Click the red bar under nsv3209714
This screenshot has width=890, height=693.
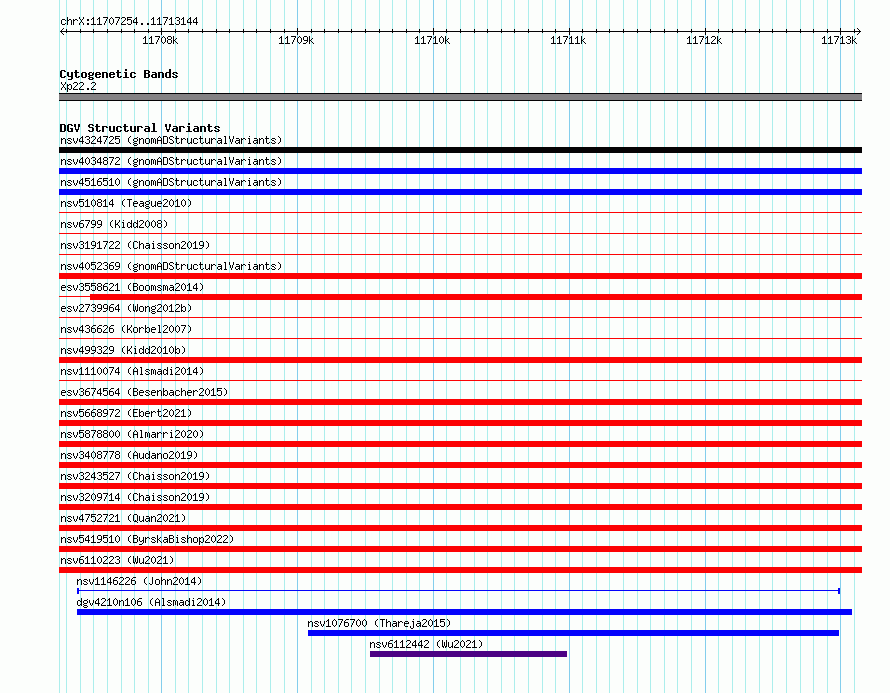pyautogui.click(x=460, y=507)
